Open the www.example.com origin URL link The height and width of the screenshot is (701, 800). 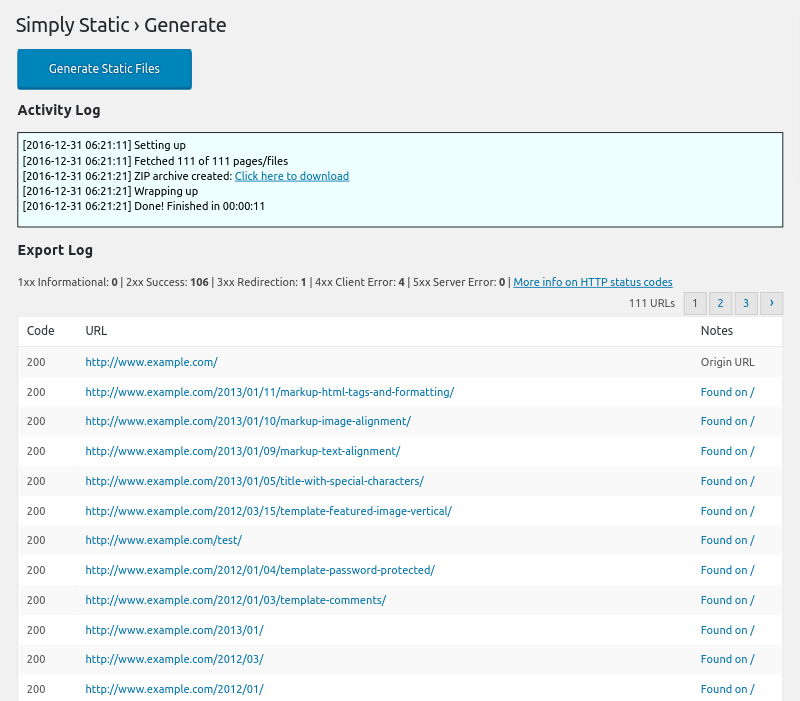pos(151,362)
